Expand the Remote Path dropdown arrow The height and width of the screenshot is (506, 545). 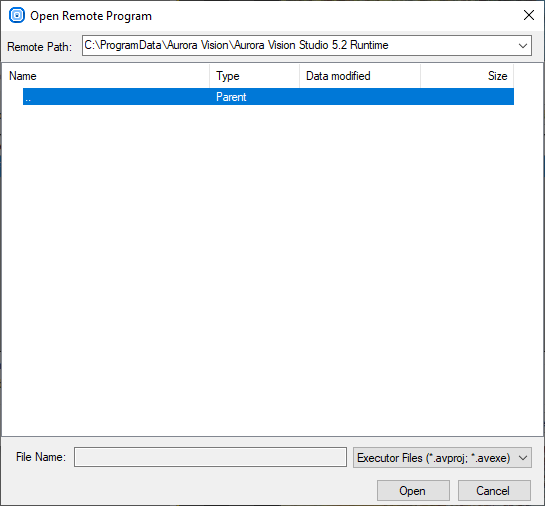click(523, 46)
